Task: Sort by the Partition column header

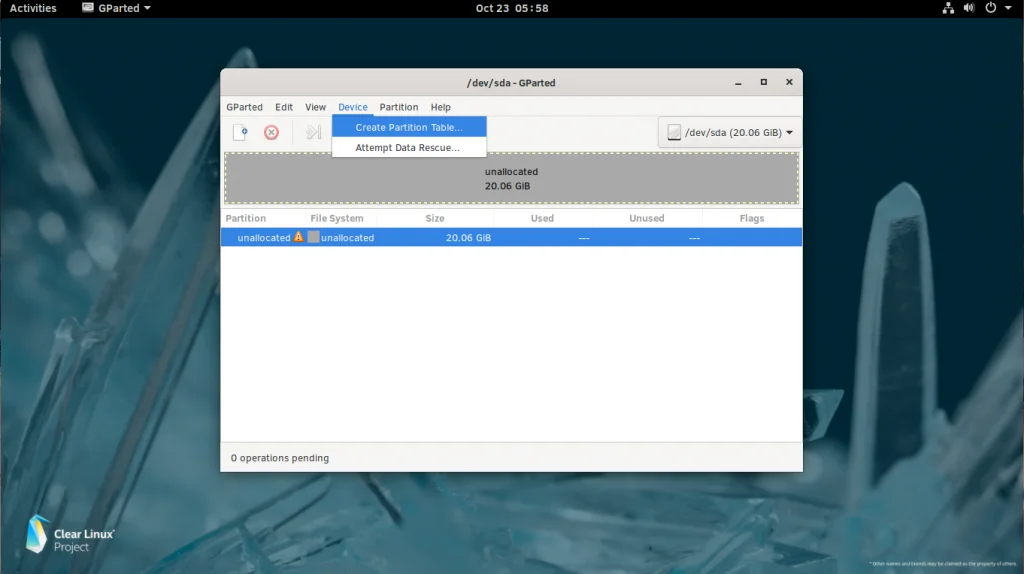Action: click(263, 218)
